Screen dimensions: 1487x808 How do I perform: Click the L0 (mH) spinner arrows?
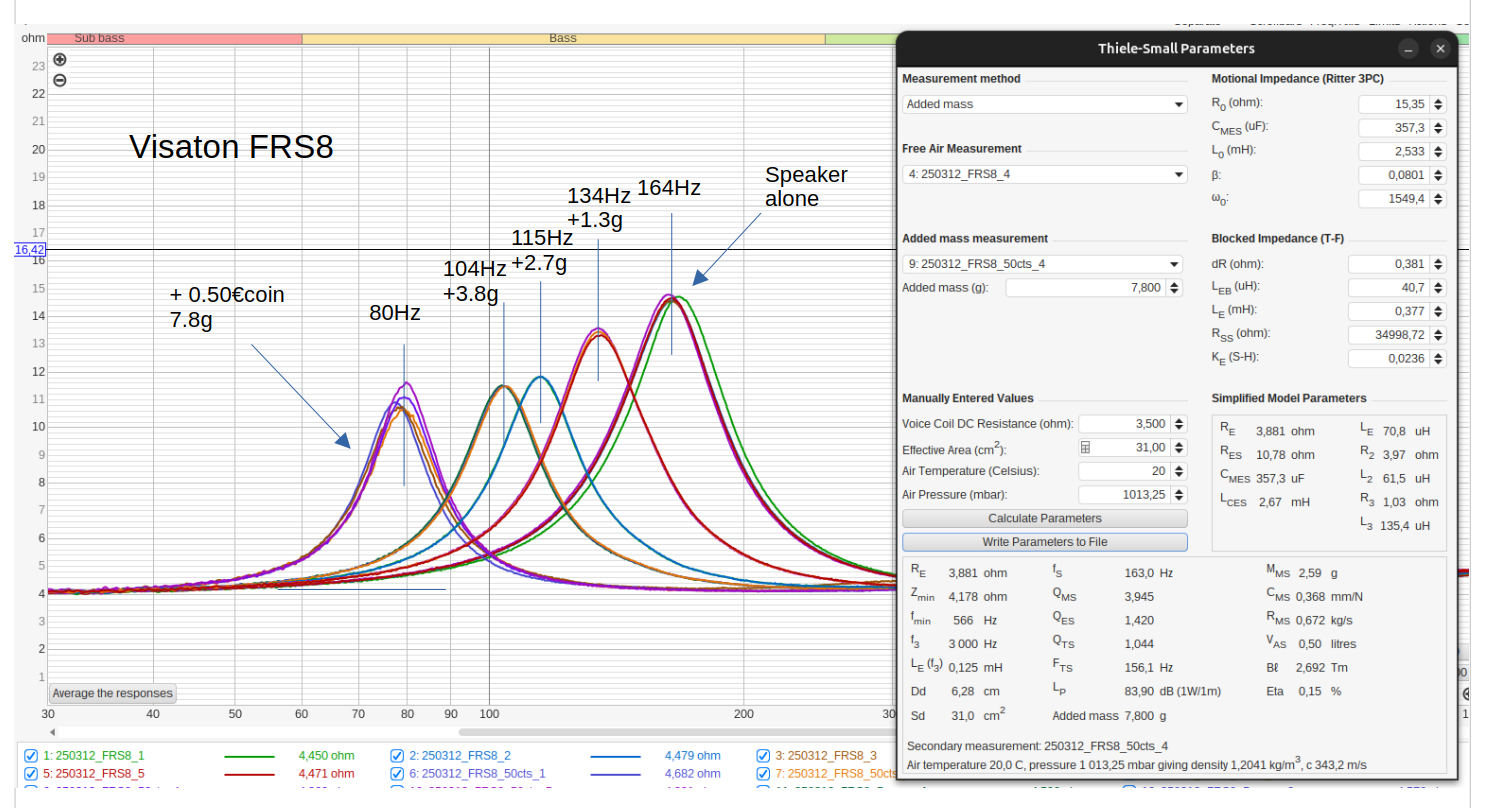tap(1437, 152)
